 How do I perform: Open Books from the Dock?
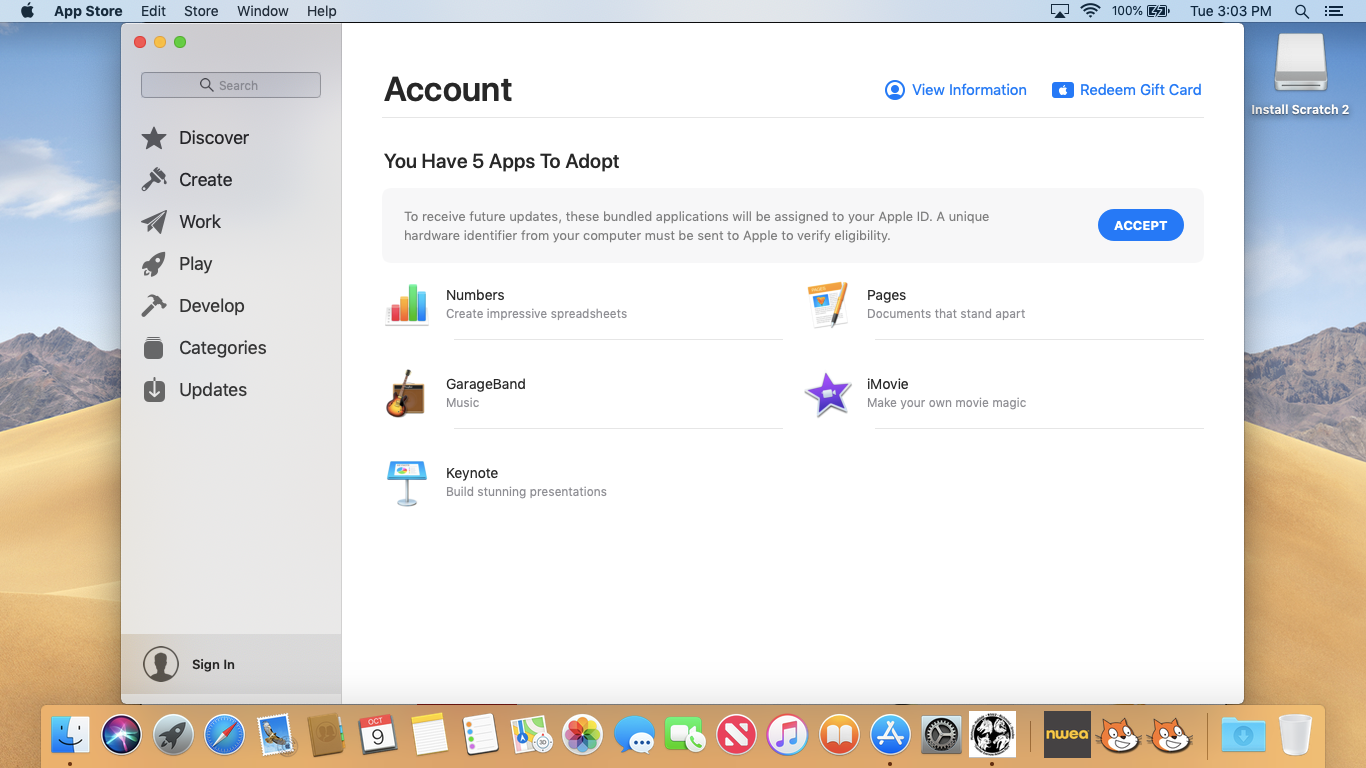(x=838, y=736)
